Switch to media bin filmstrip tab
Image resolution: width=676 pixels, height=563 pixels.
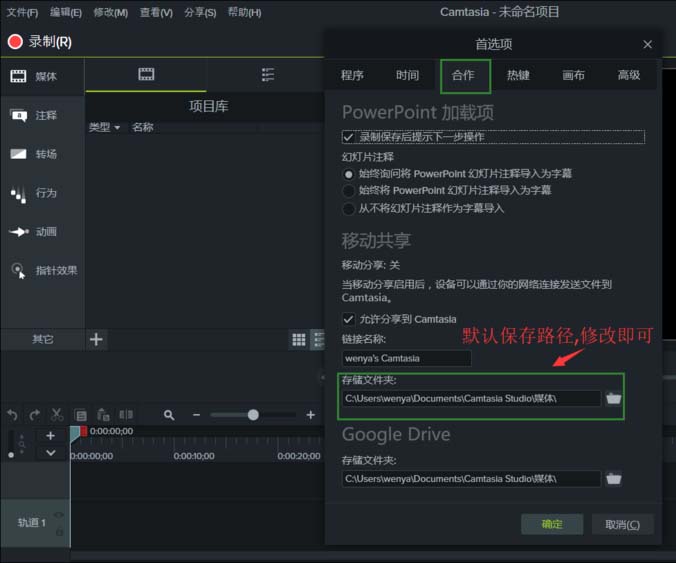pos(146,74)
